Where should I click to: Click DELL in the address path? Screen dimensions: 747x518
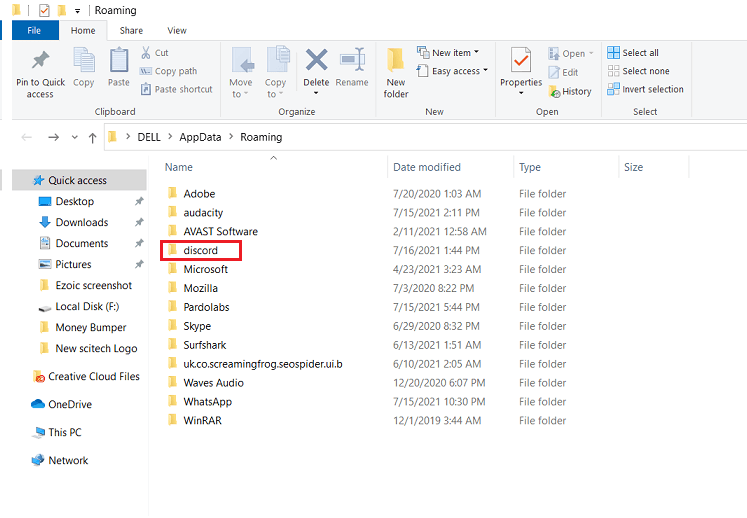[149, 137]
